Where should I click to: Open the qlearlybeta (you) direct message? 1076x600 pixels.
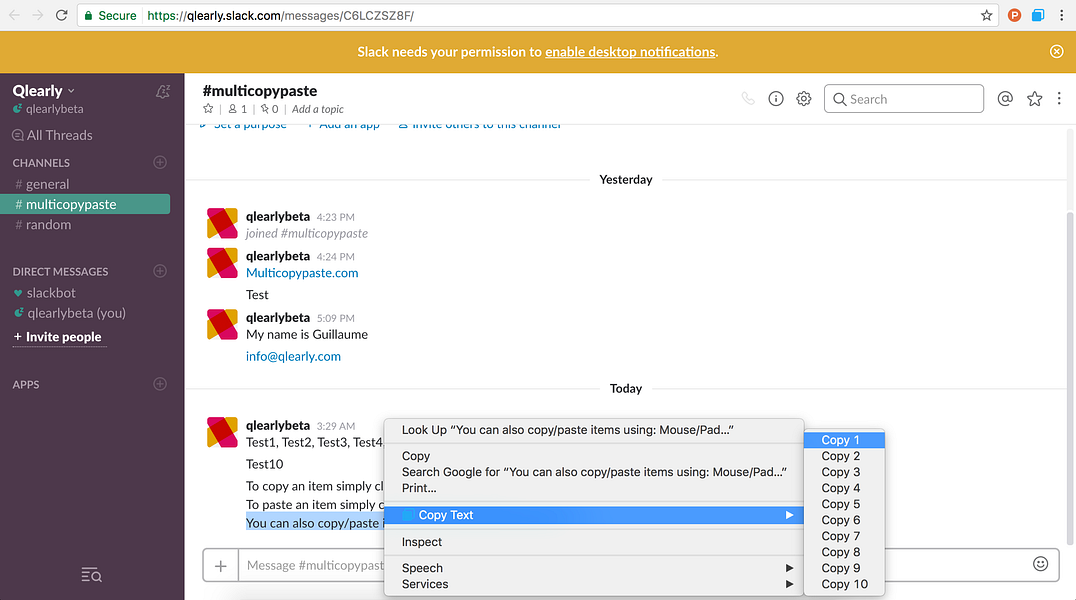click(x=69, y=313)
